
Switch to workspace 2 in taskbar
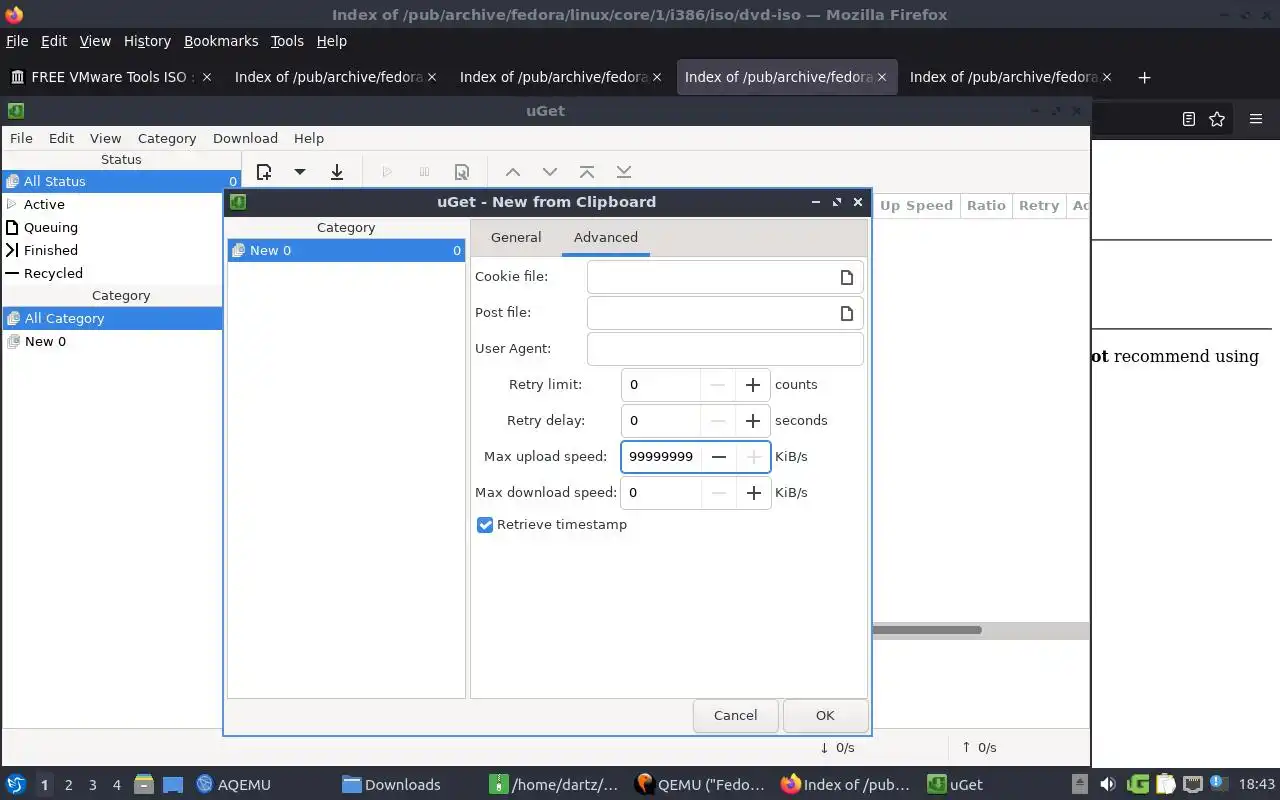[68, 785]
